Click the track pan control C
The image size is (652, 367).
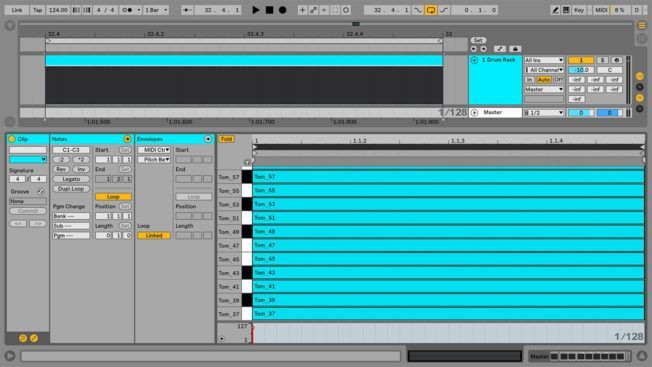pos(610,70)
